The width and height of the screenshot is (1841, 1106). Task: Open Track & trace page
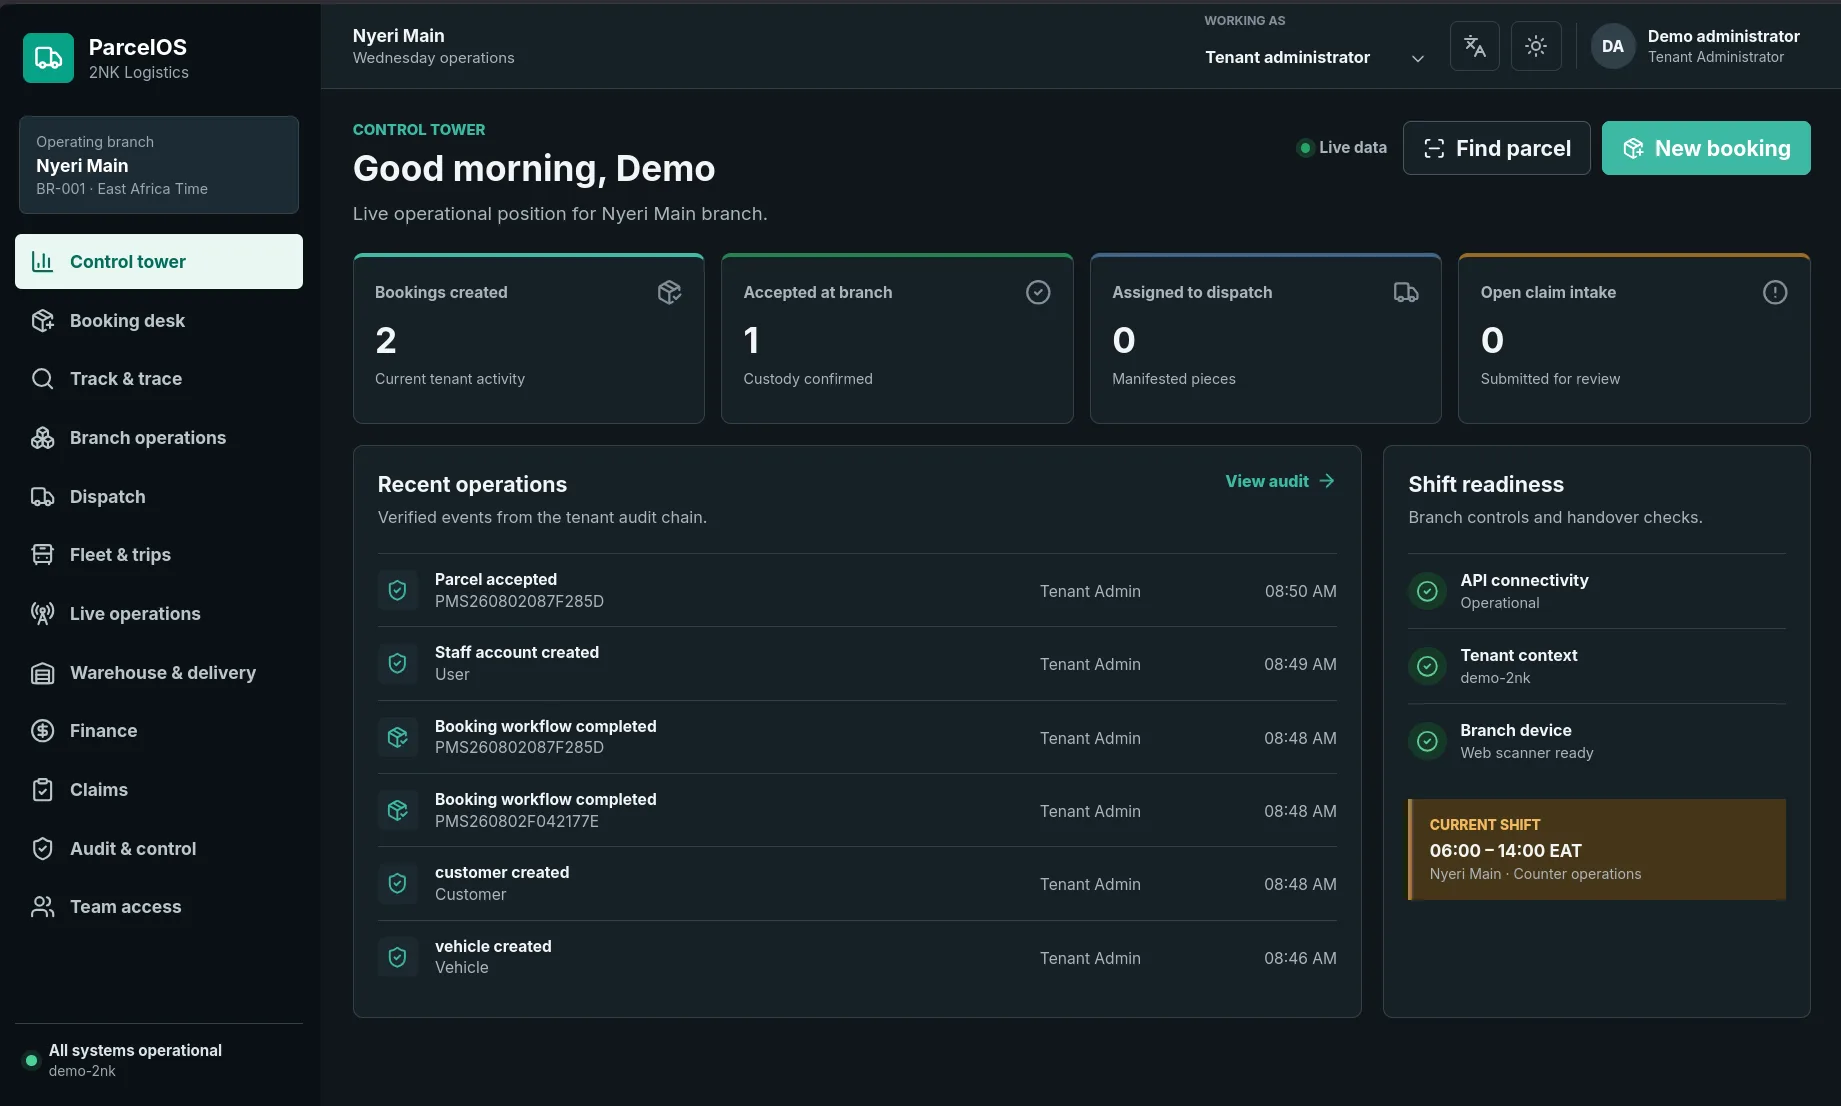click(x=159, y=379)
